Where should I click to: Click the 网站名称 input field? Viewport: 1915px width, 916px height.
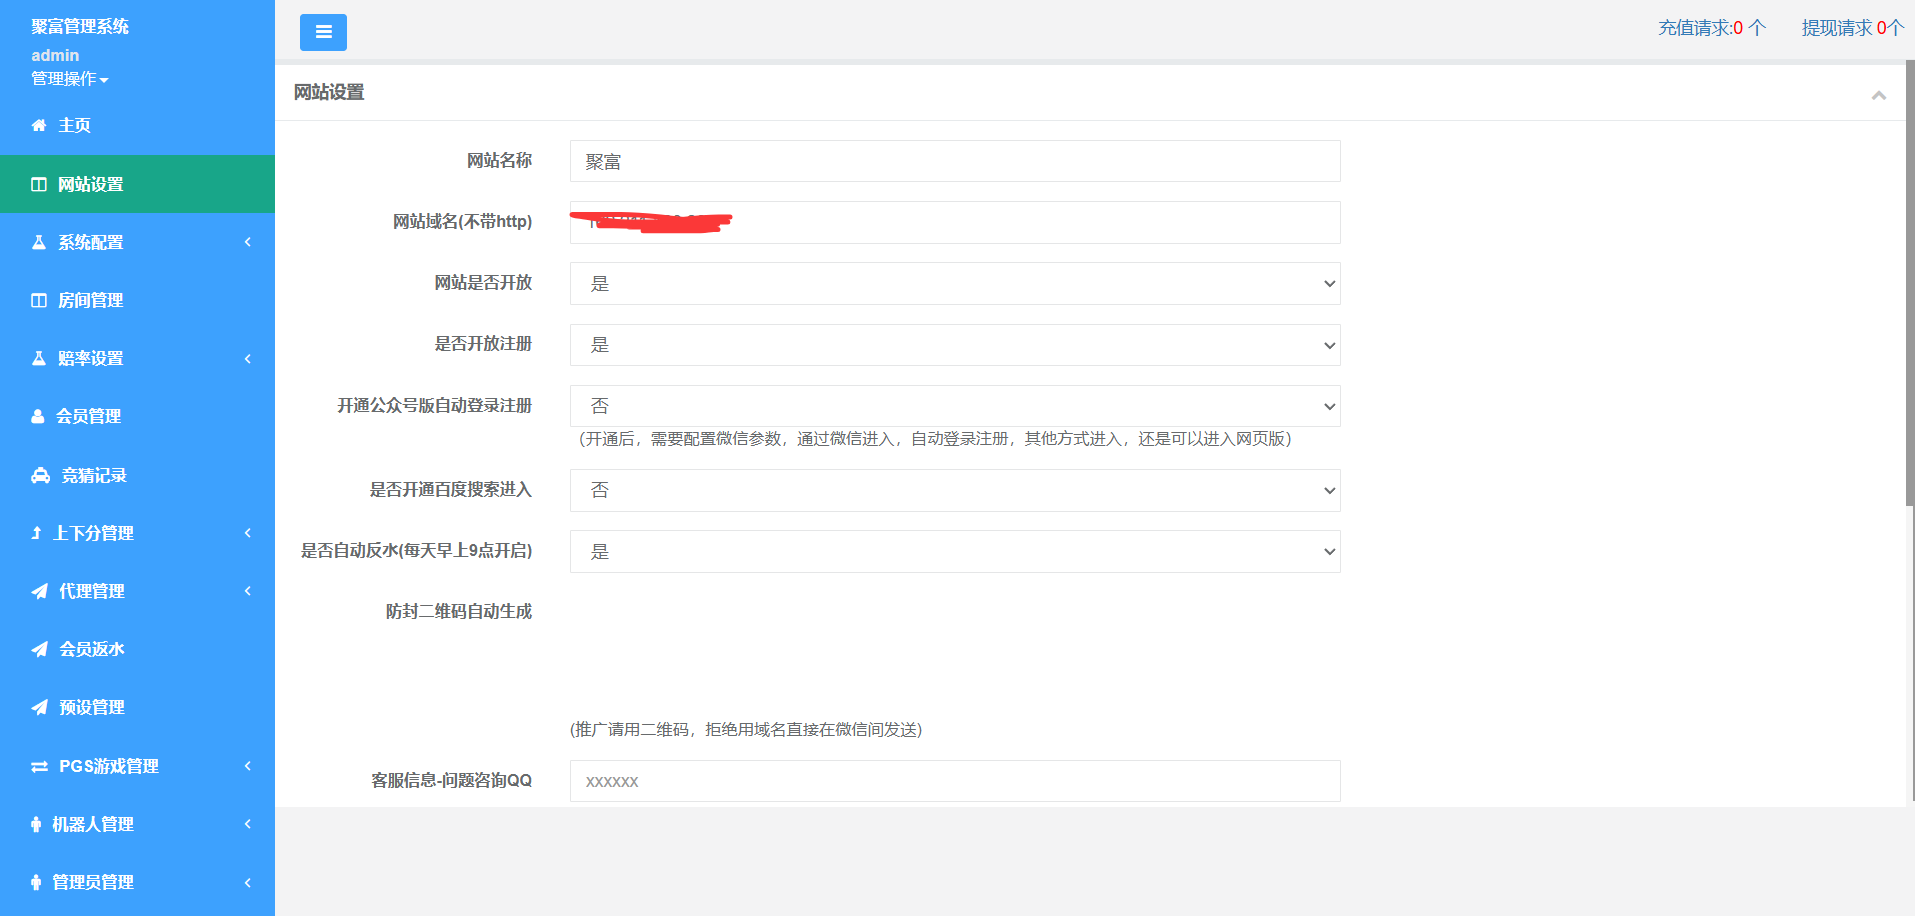pos(954,161)
